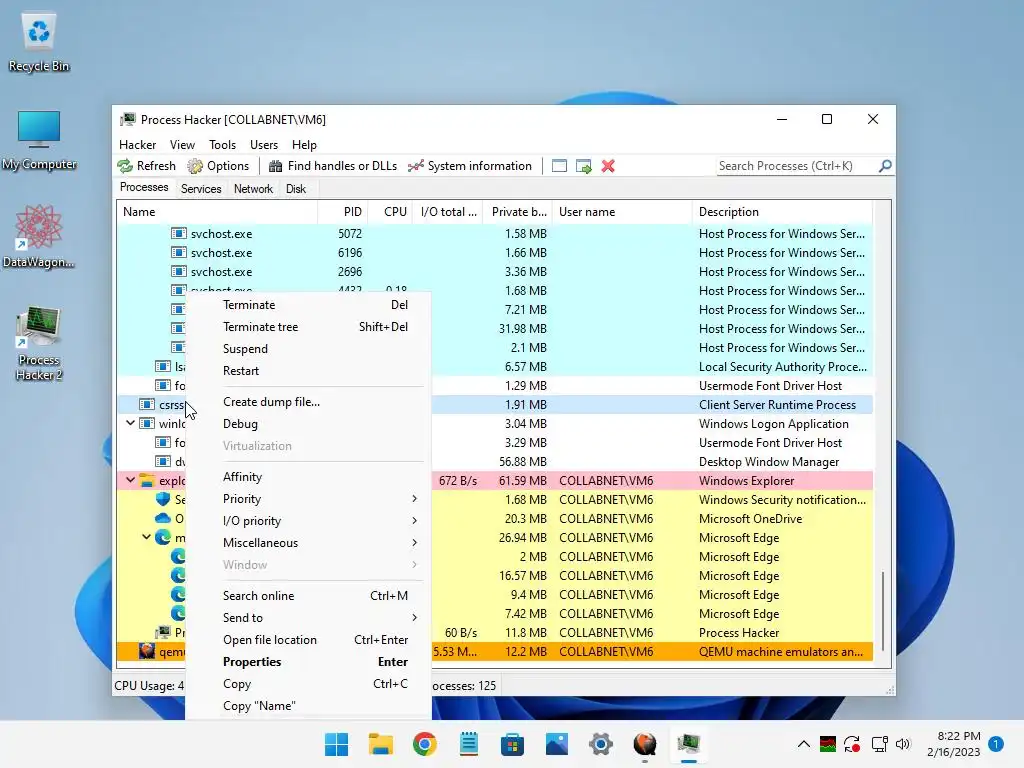Choose Terminate in the context menu

308,305
